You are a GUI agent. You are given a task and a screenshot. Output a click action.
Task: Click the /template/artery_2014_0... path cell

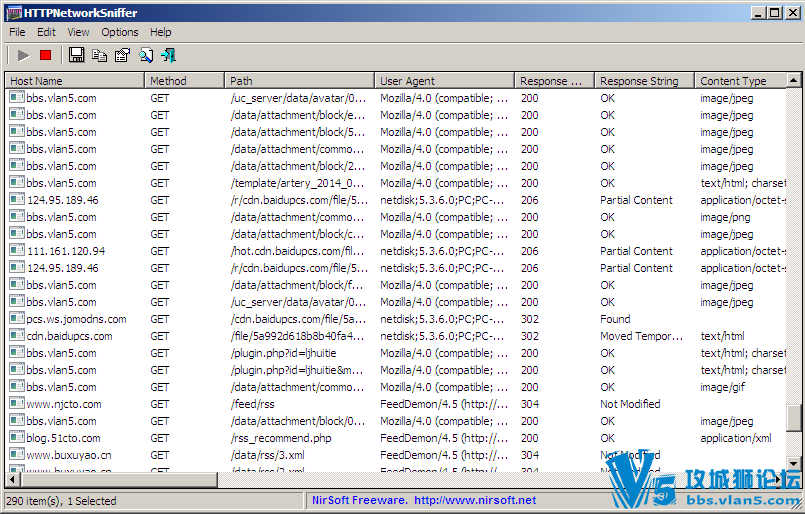(298, 183)
